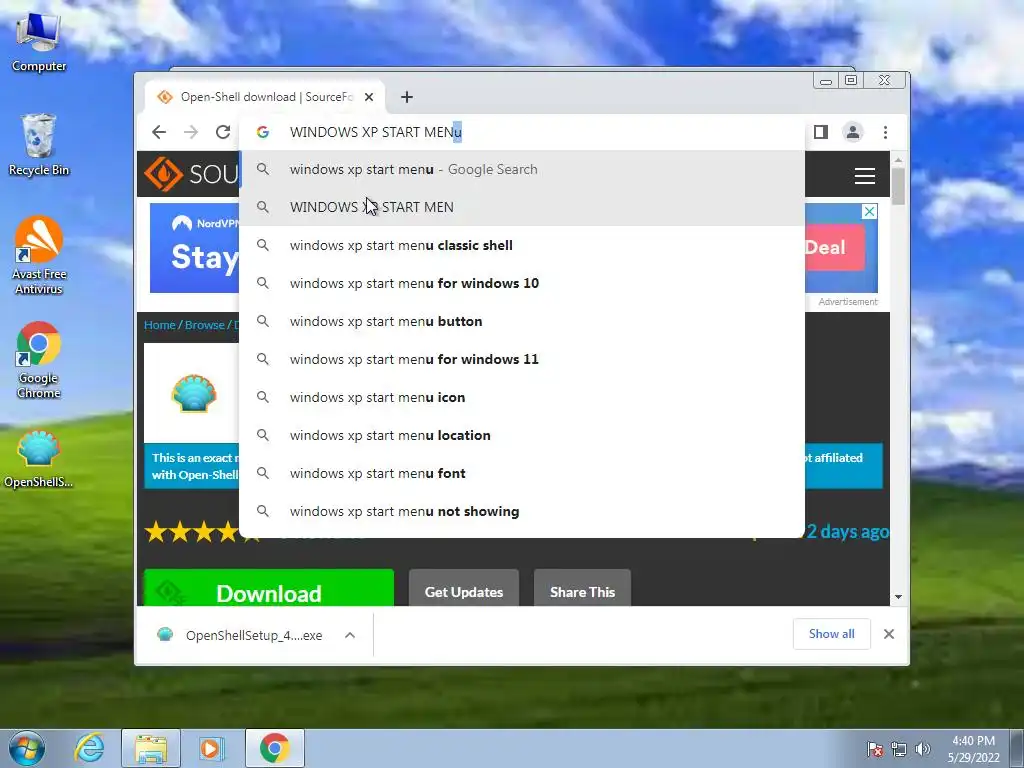Open the Chrome three-dot menu
Screen dimensions: 1024x768
(x=885, y=132)
